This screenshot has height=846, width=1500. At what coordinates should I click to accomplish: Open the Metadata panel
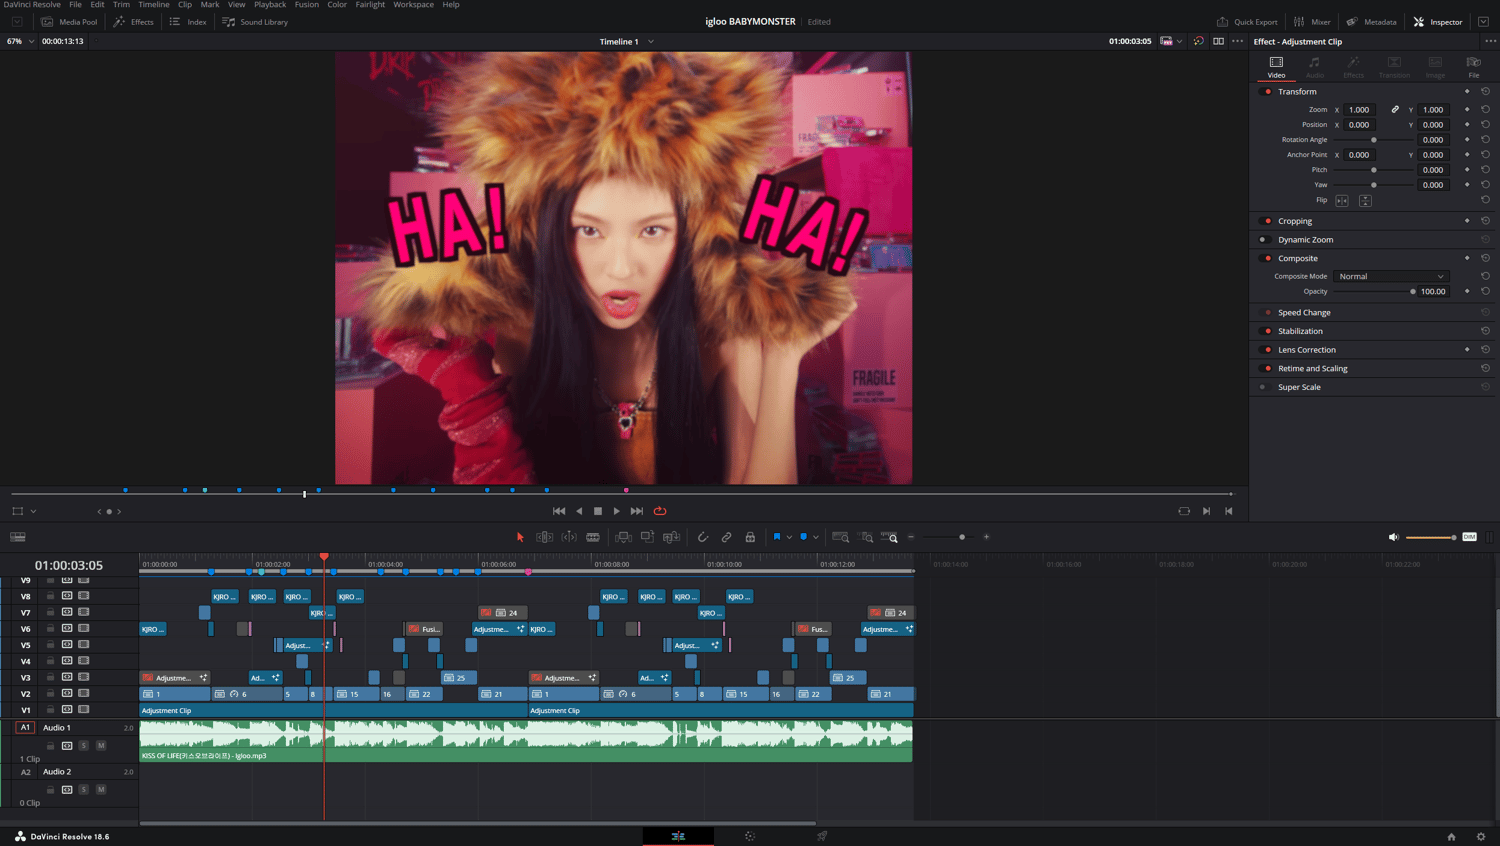[1371, 22]
